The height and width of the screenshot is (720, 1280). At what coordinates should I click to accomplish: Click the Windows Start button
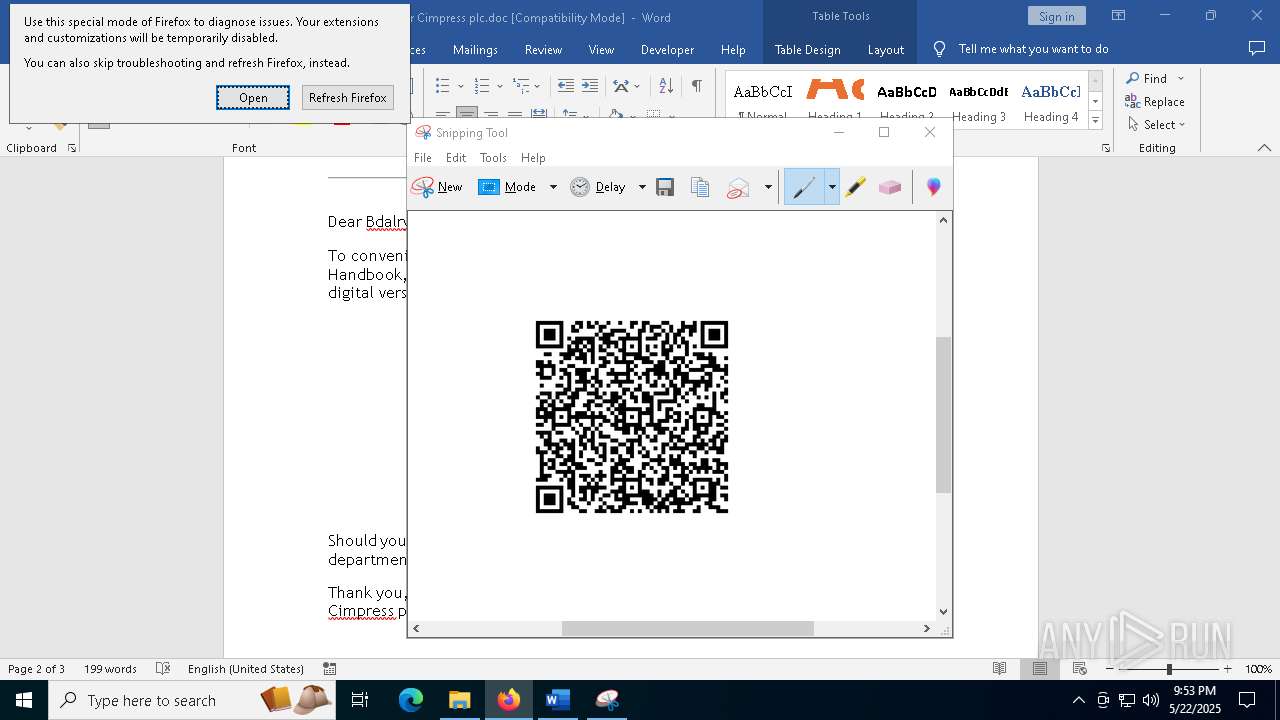[x=24, y=700]
